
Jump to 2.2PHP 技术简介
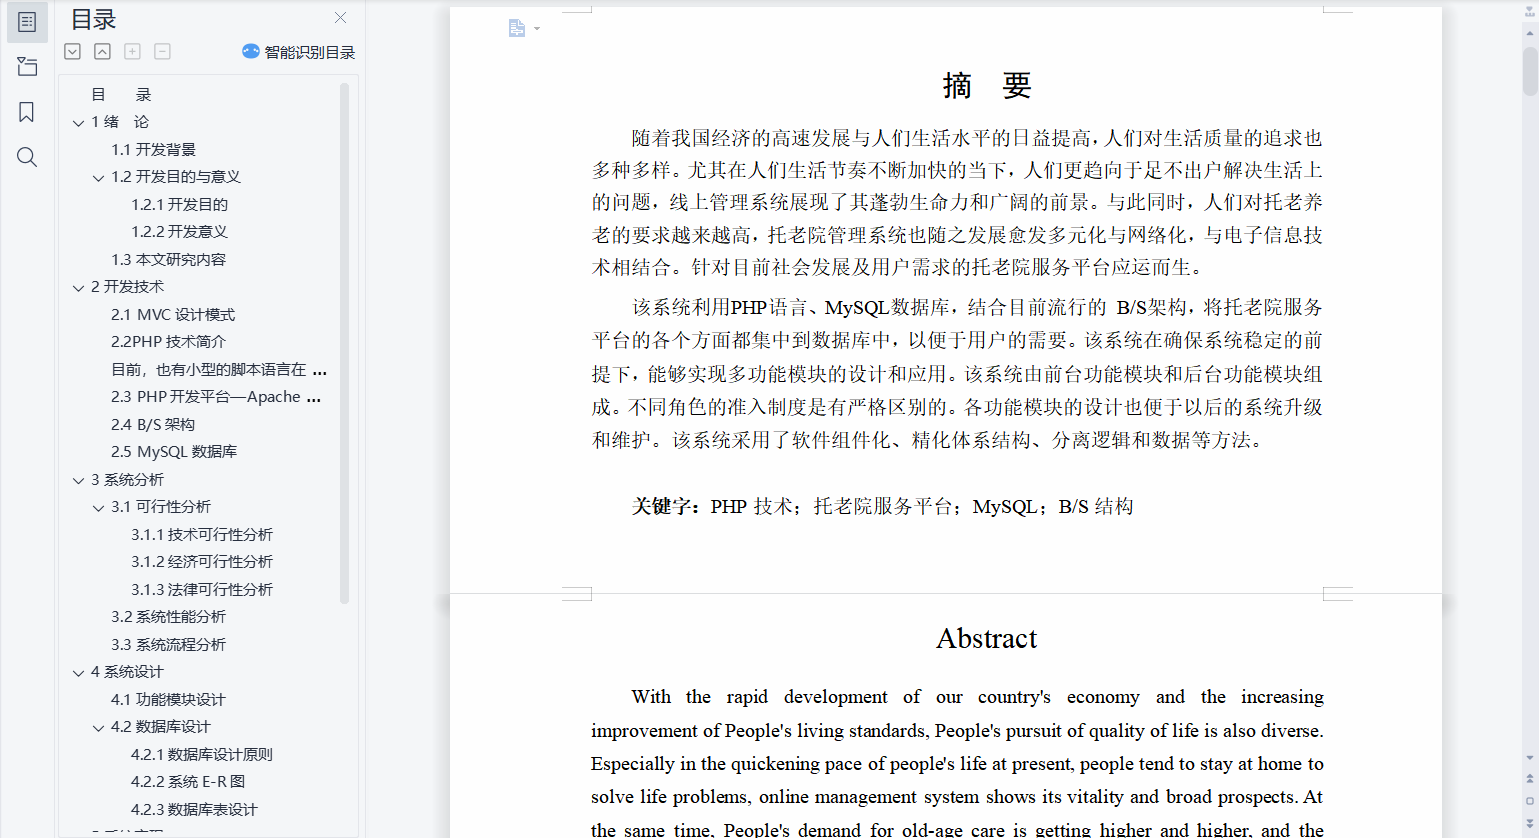pos(168,342)
